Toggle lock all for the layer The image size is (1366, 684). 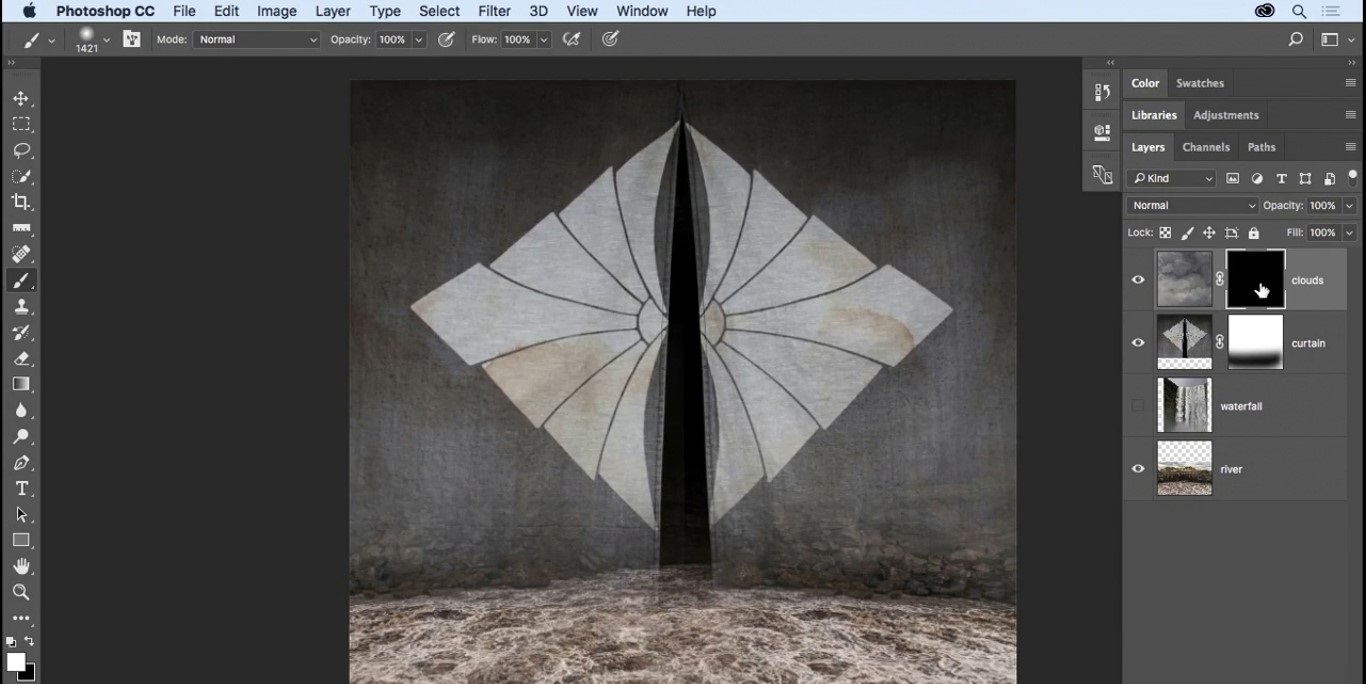[x=1254, y=233]
